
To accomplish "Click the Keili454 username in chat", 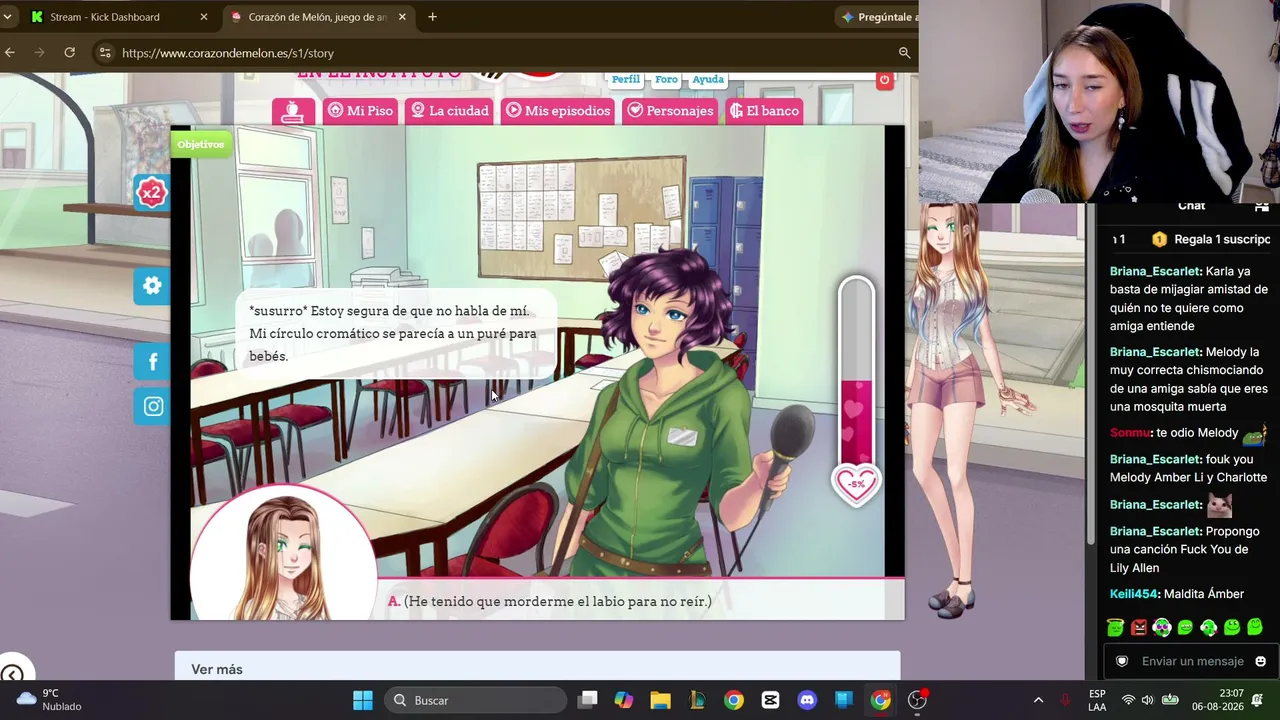I will (x=1135, y=594).
